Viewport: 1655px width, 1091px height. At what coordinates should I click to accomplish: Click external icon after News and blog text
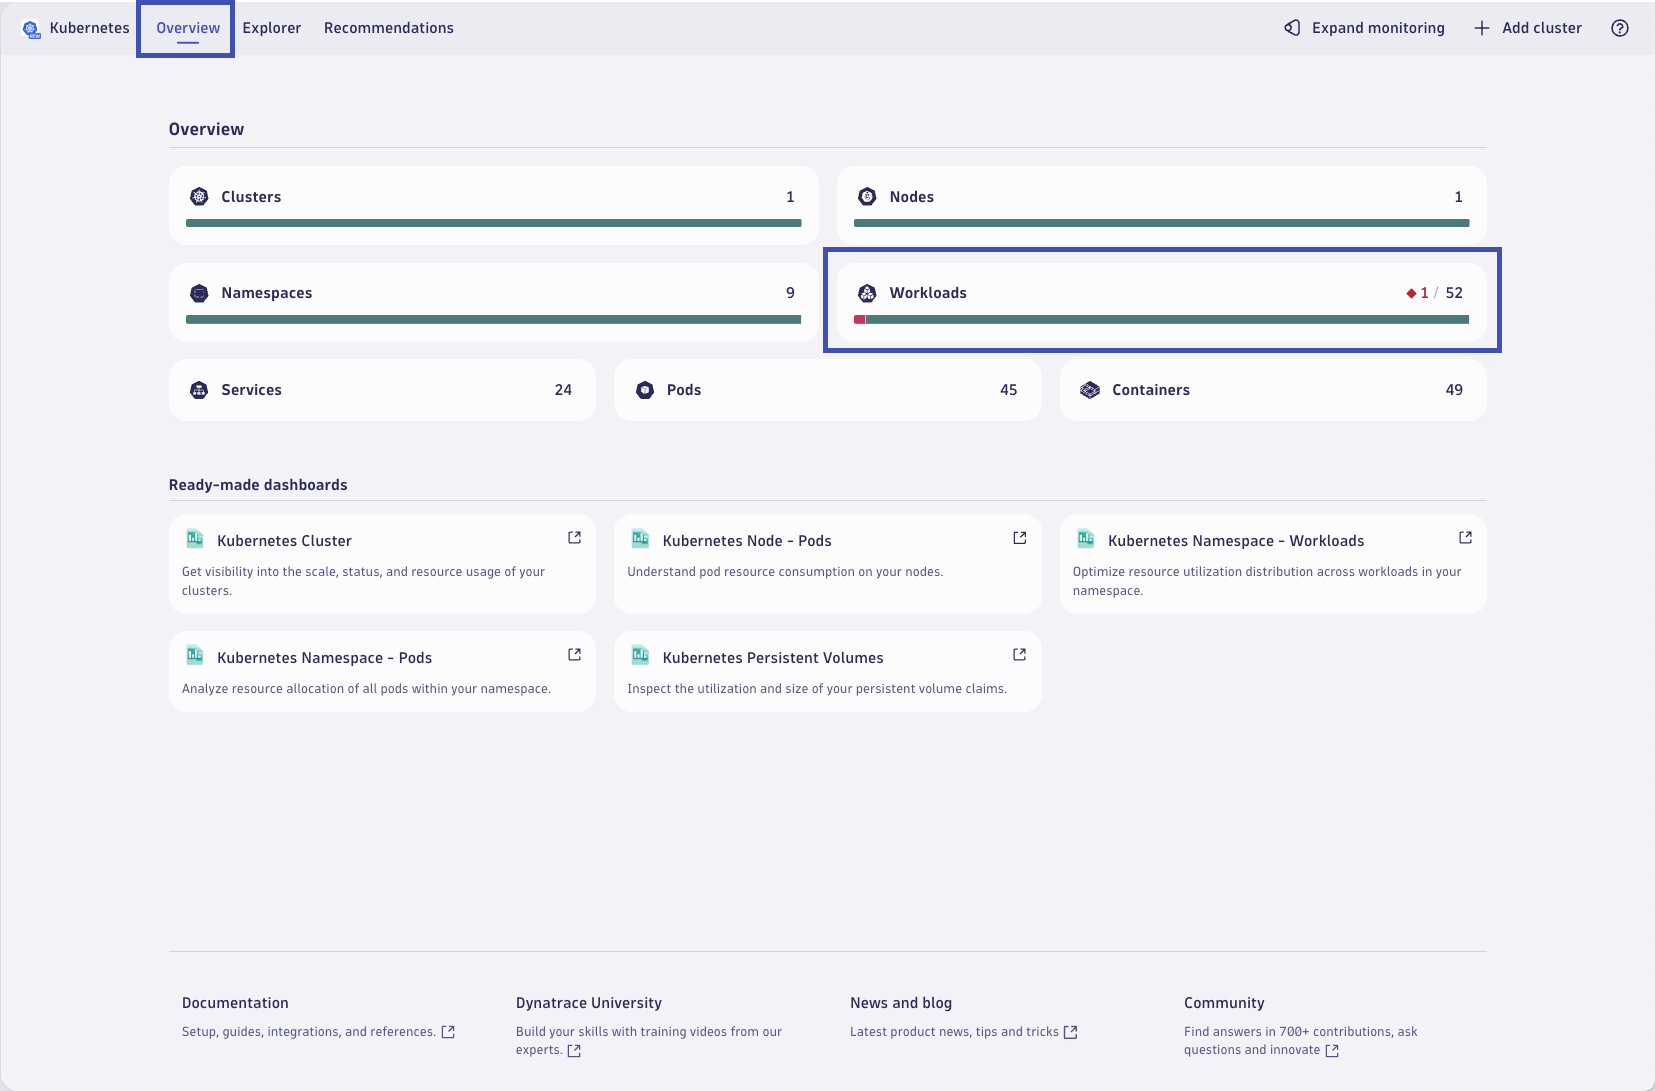pos(1070,1032)
